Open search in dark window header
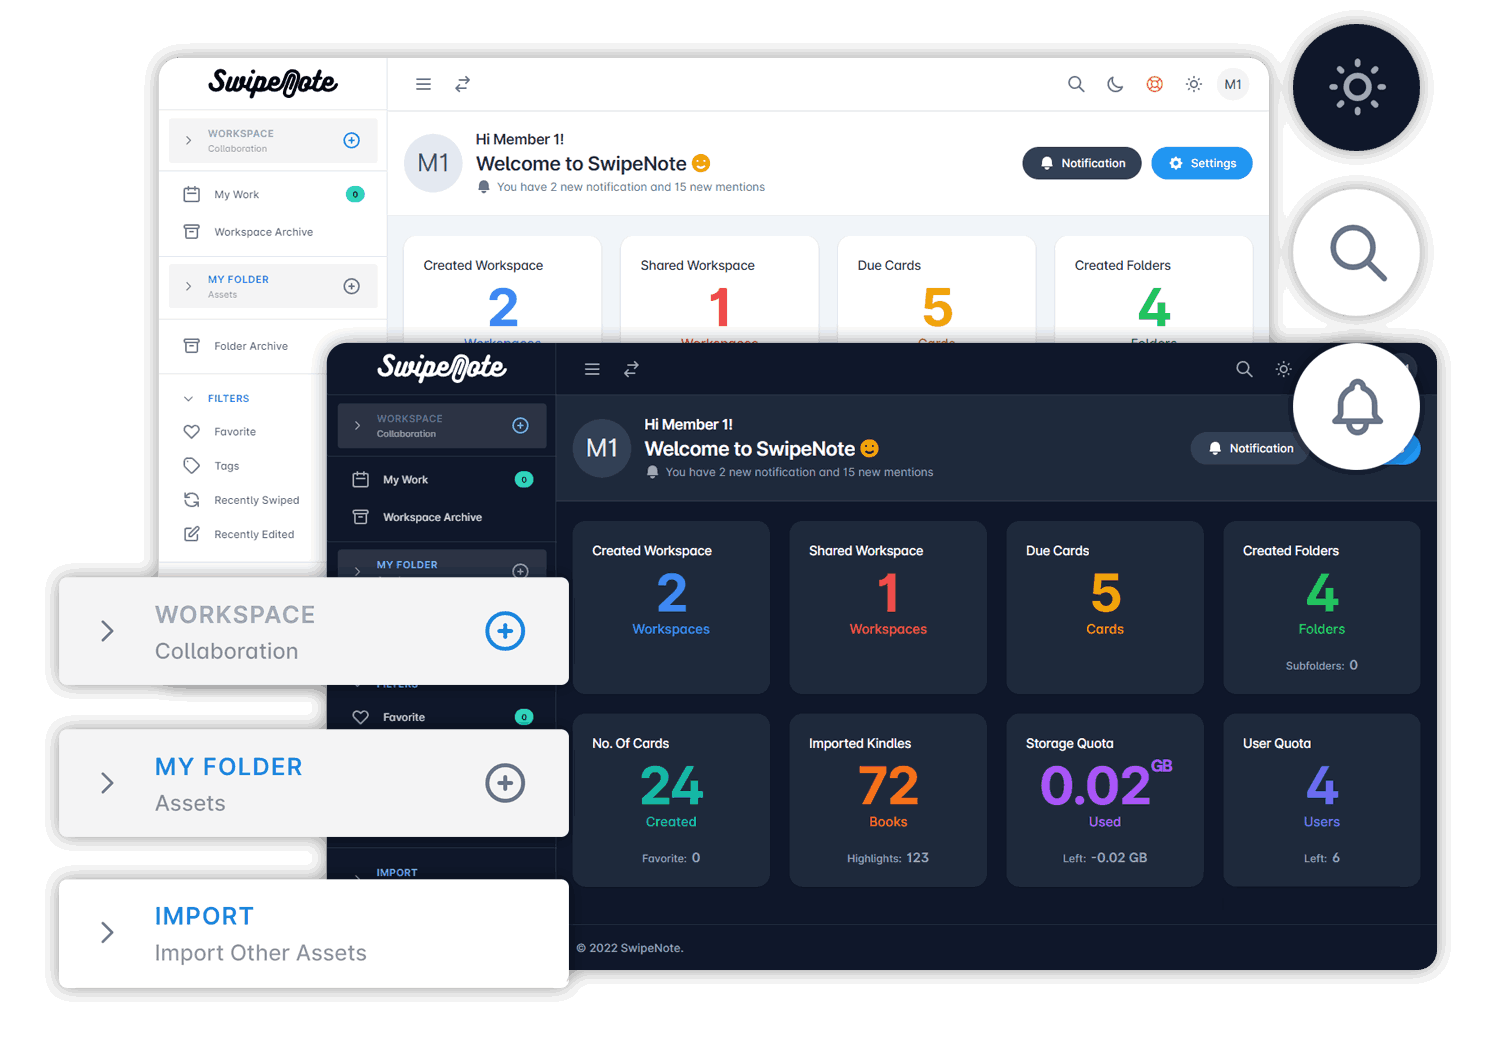 (1244, 369)
